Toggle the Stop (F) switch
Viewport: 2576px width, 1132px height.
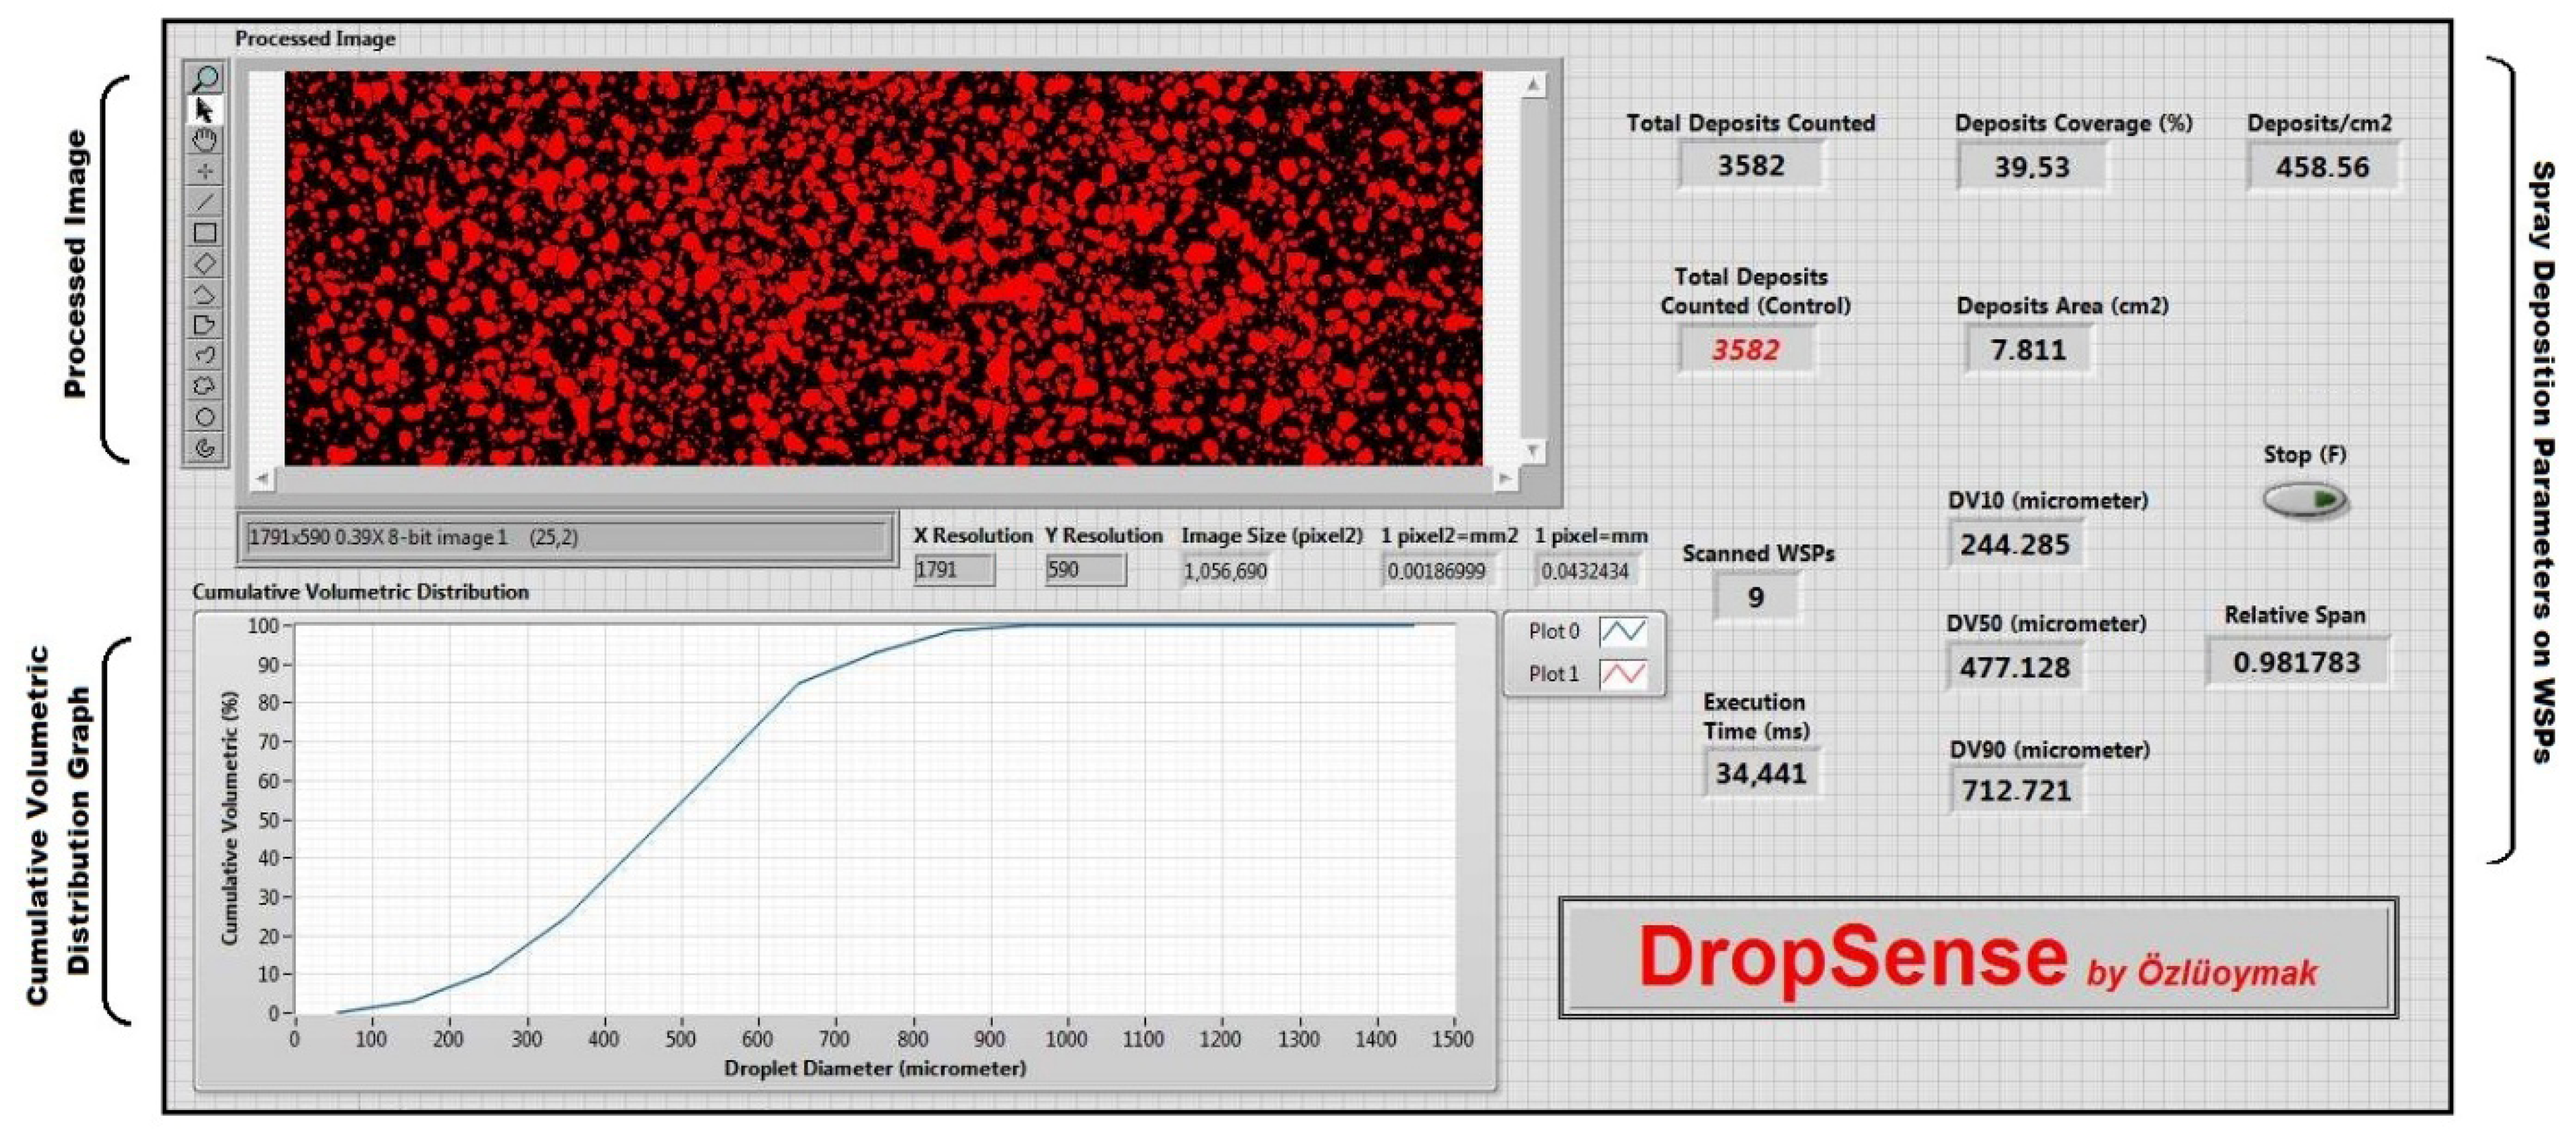[x=2305, y=499]
